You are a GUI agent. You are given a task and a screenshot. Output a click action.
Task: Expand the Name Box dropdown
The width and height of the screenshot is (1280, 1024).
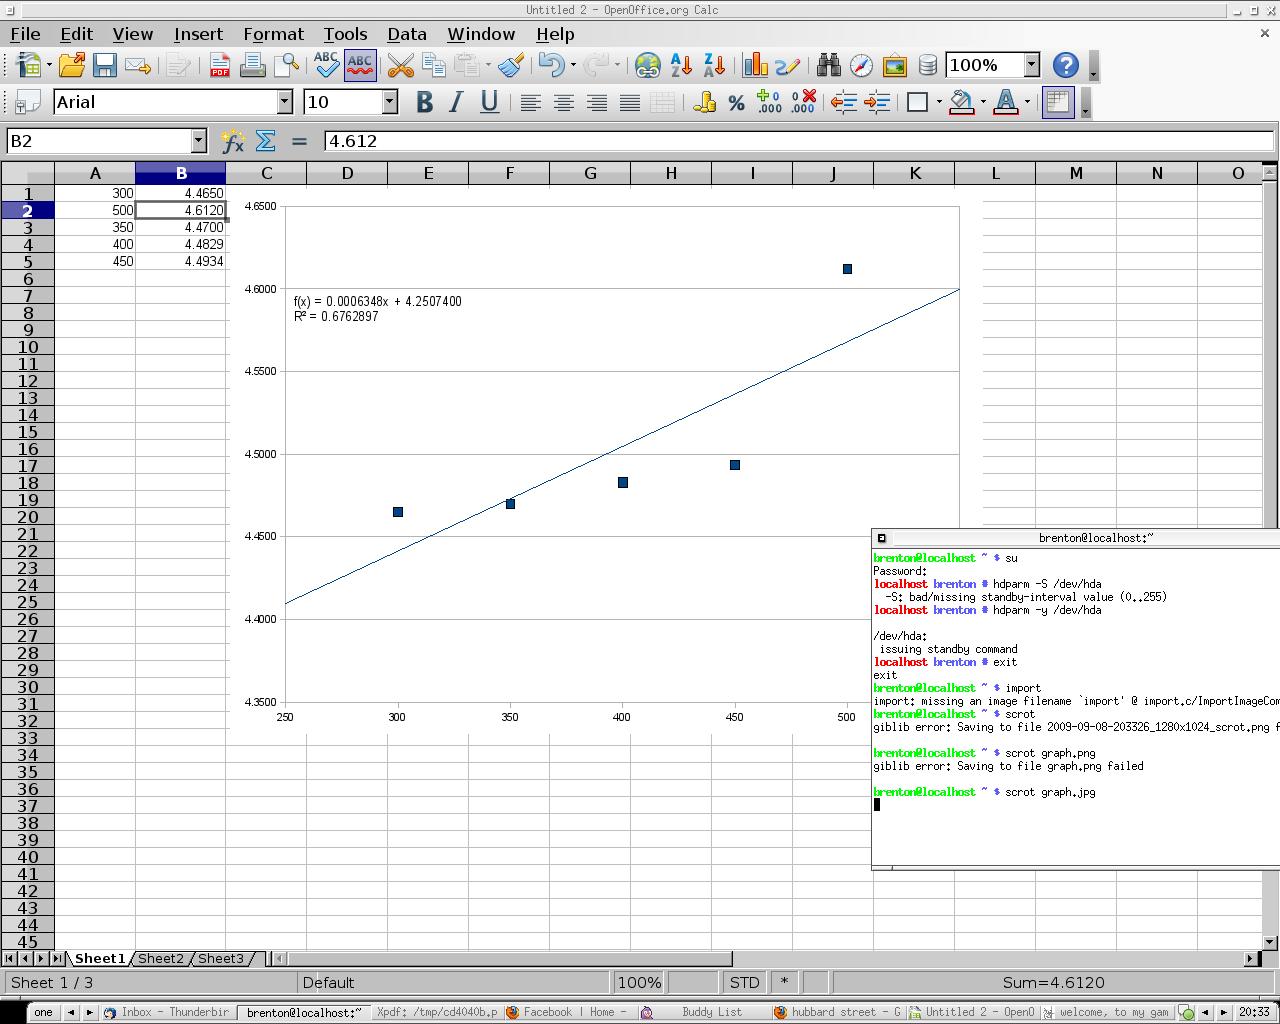click(199, 141)
